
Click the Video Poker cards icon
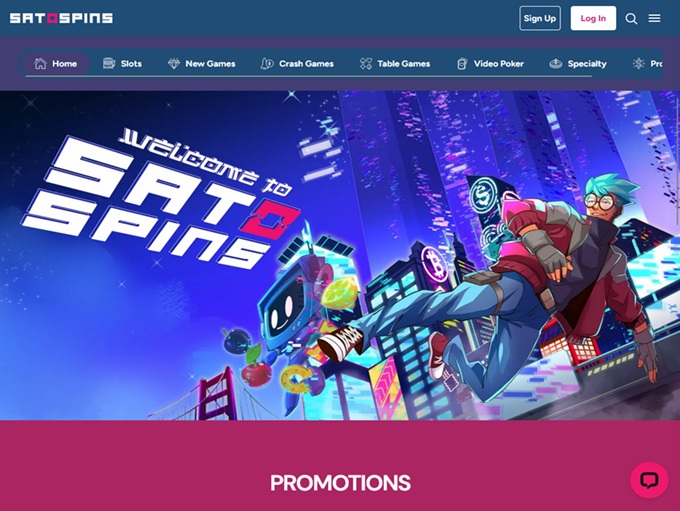point(462,64)
